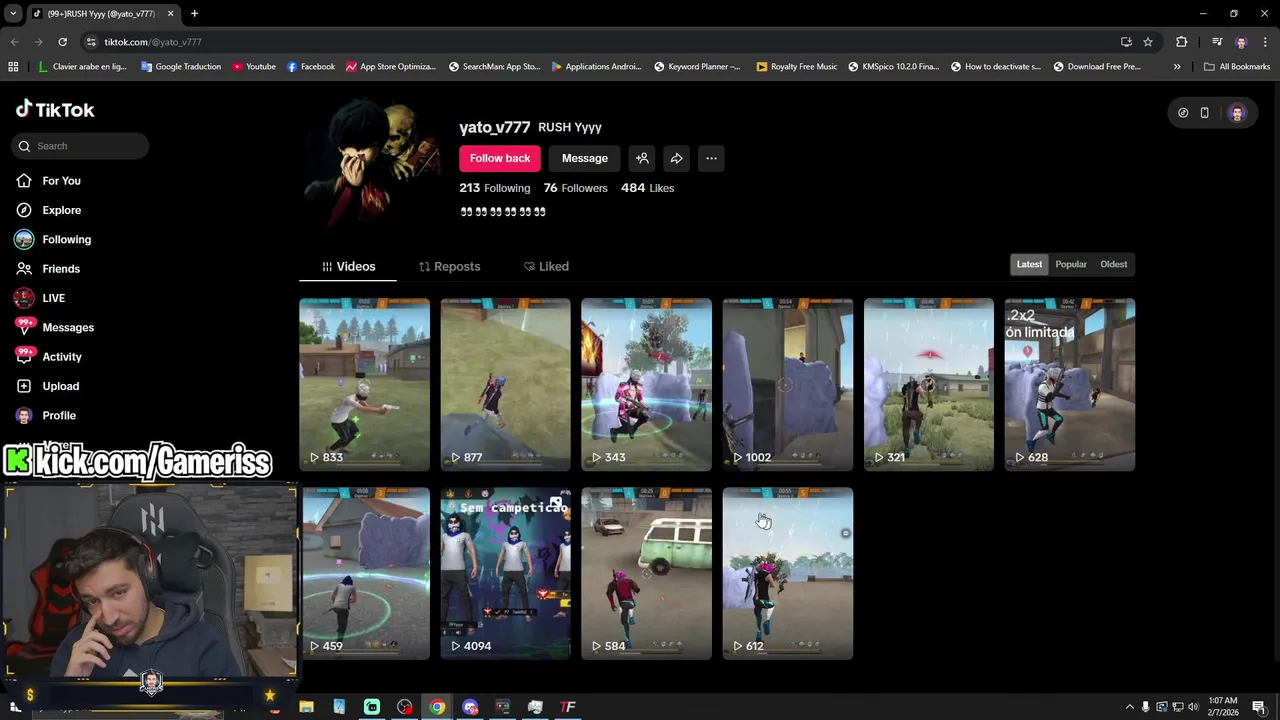This screenshot has height=720, width=1280.
Task: Go to the LIVE section
Action: tap(53, 298)
